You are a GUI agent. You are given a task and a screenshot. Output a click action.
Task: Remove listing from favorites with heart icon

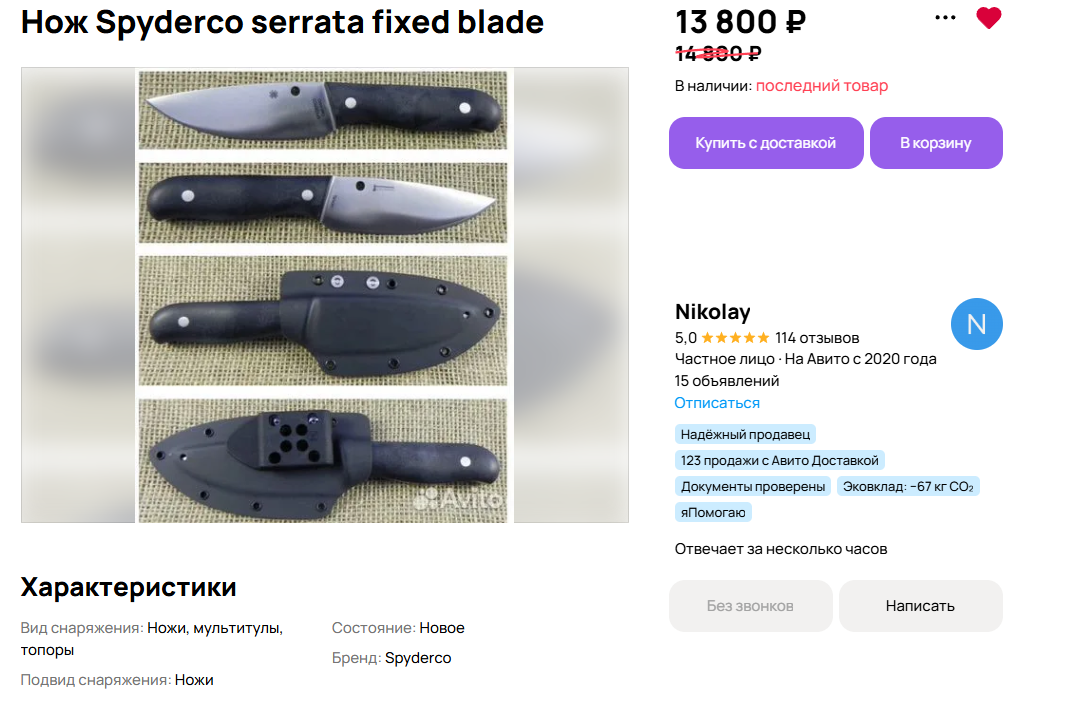tap(988, 18)
